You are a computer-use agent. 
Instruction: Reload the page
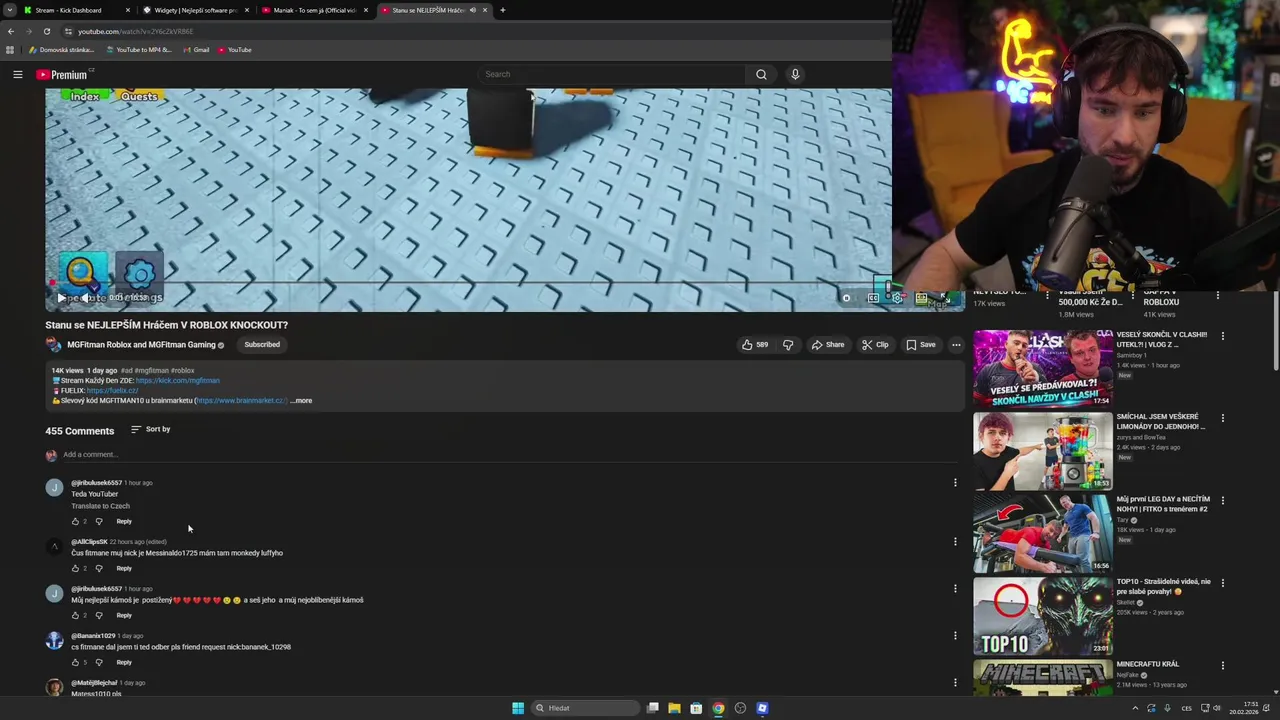click(46, 31)
